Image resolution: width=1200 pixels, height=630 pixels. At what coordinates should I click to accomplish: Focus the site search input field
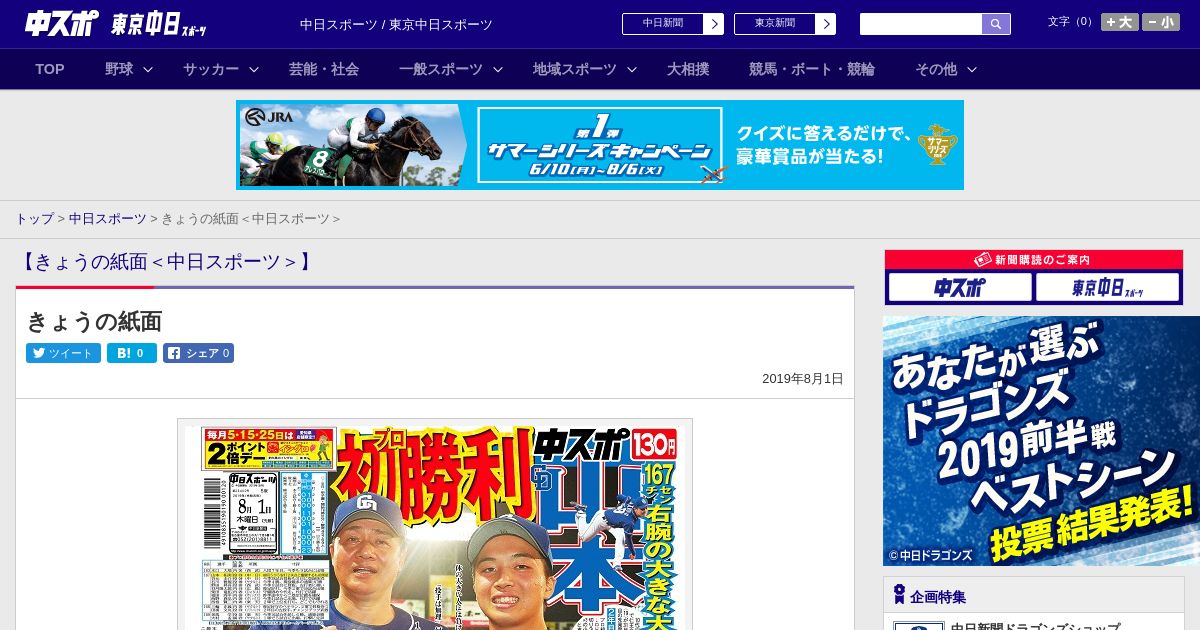tap(921, 24)
